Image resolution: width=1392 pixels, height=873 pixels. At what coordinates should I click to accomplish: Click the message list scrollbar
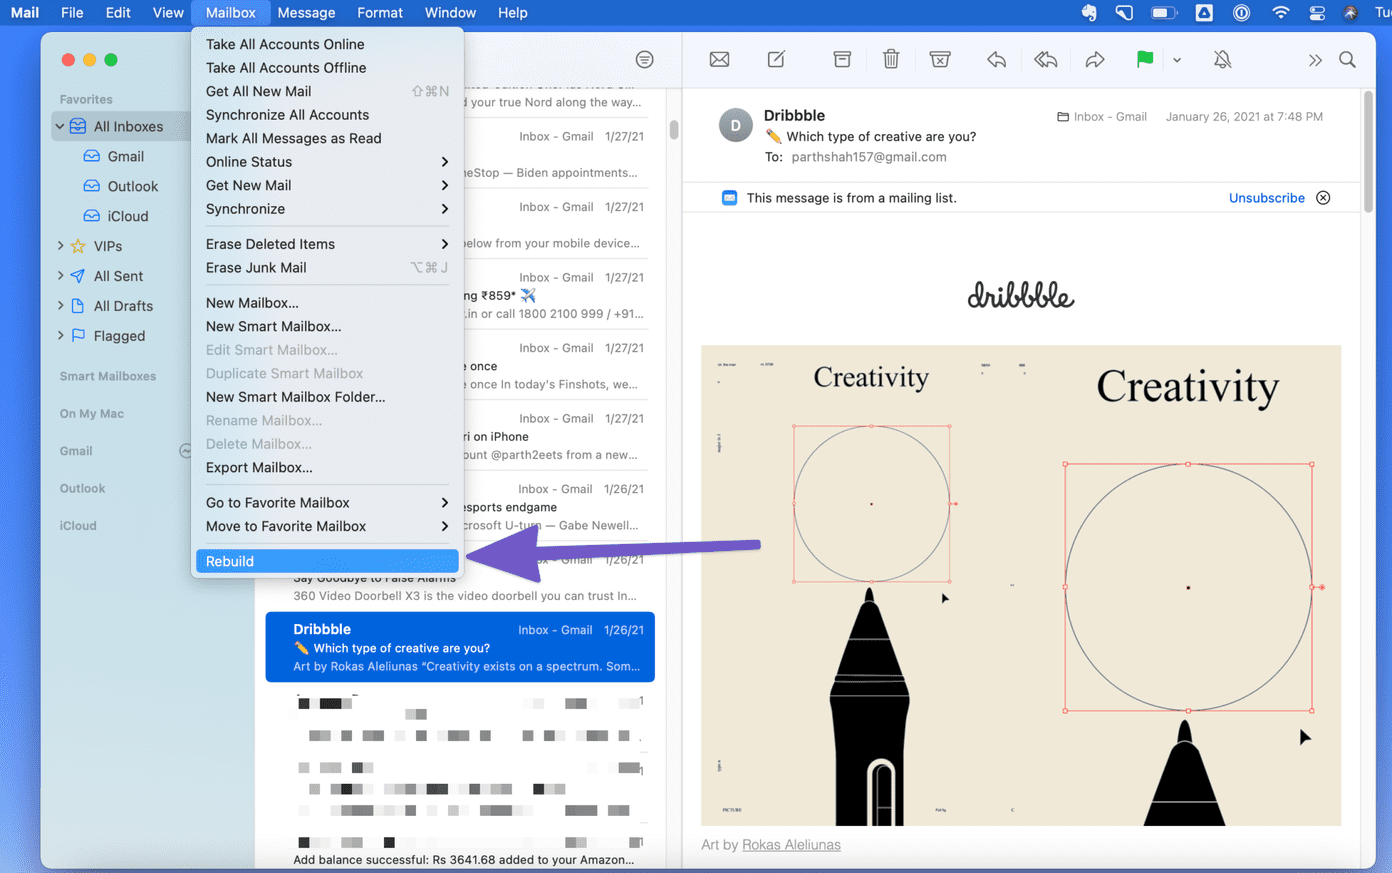pos(674,131)
